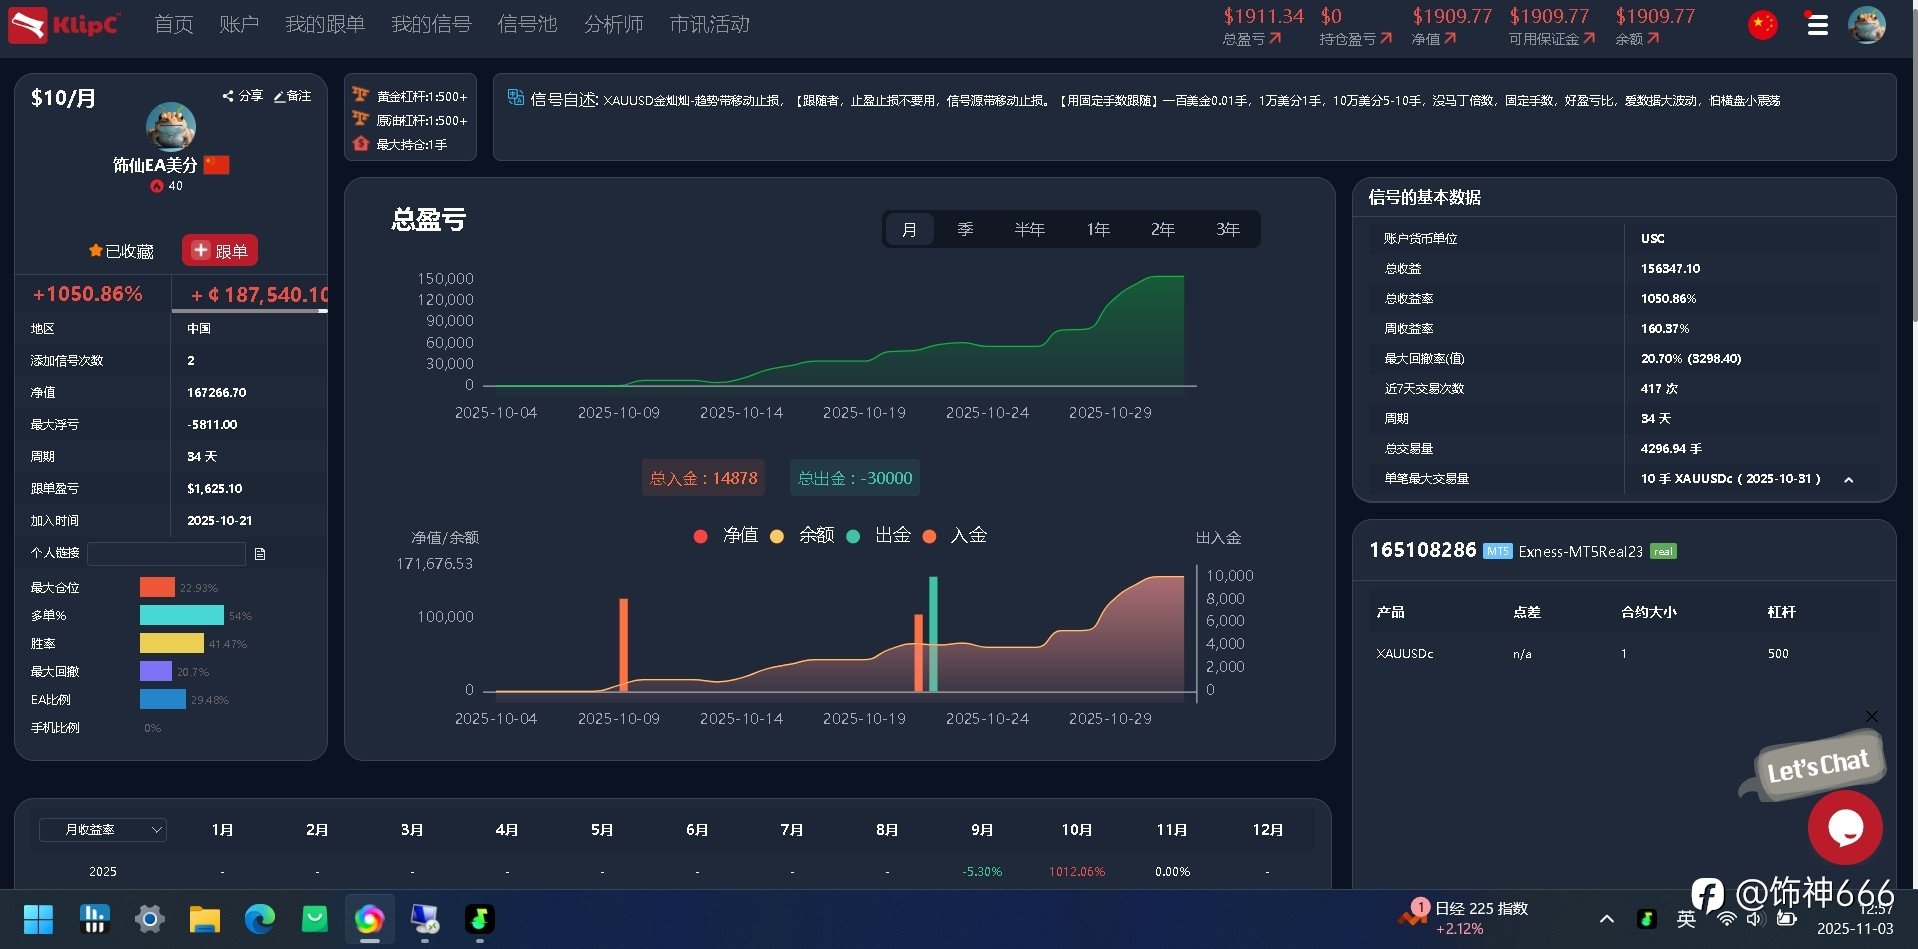Open File Explorer from the taskbar
This screenshot has height=949, width=1918.
pos(204,919)
